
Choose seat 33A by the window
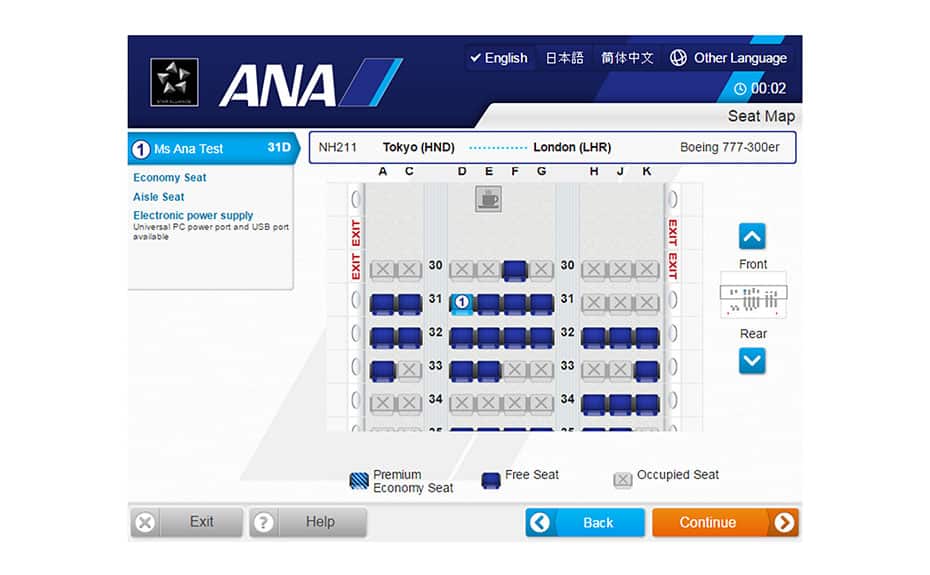pyautogui.click(x=382, y=371)
